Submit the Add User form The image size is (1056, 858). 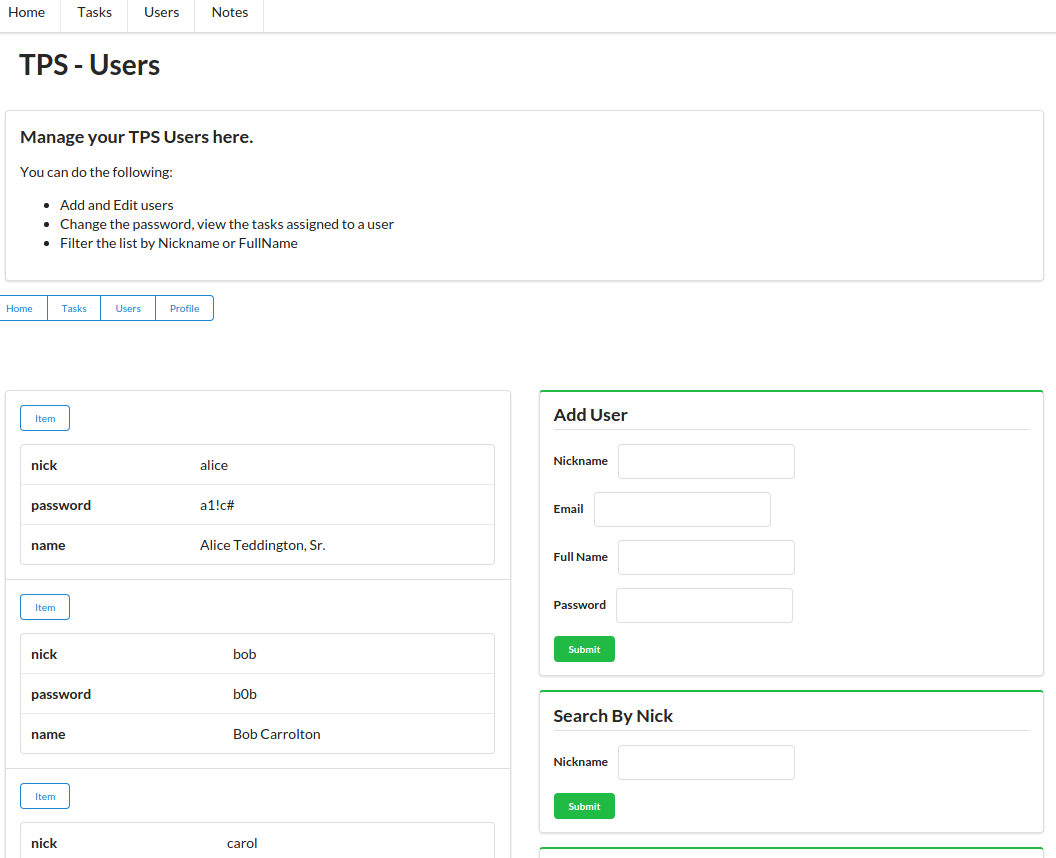pyautogui.click(x=584, y=649)
